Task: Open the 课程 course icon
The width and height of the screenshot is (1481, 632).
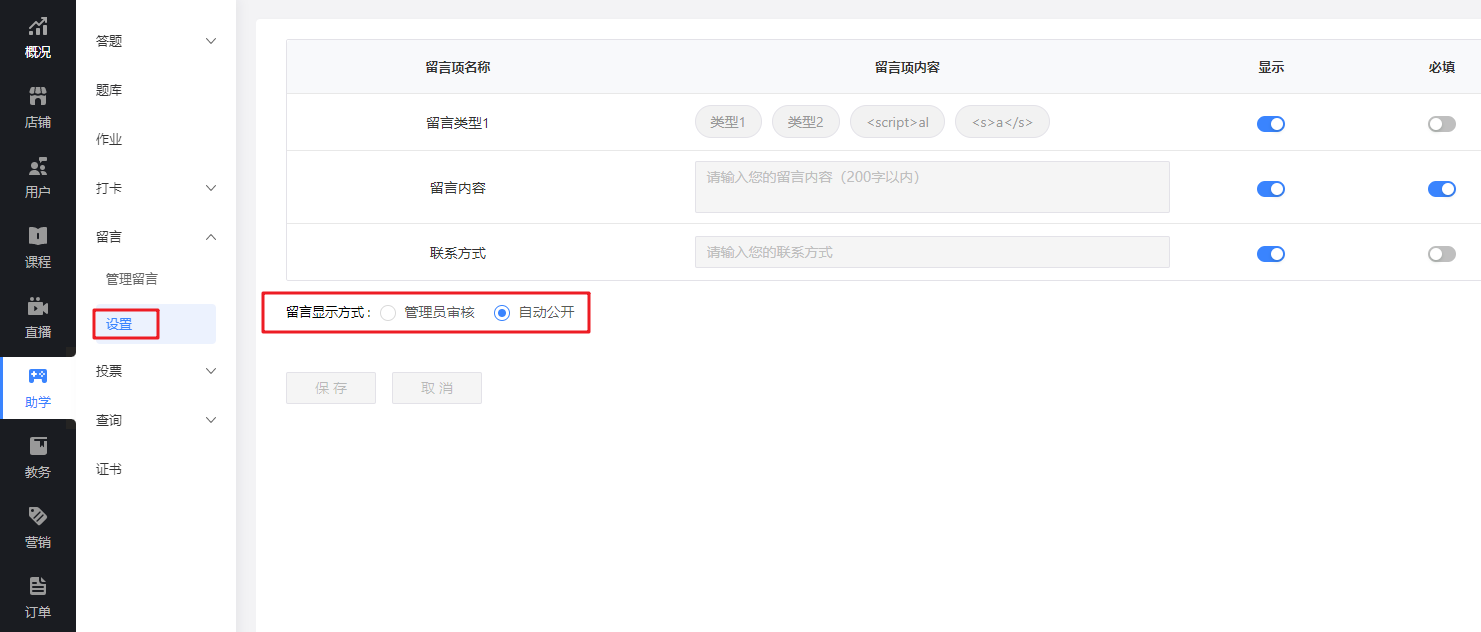Action: tap(38, 237)
